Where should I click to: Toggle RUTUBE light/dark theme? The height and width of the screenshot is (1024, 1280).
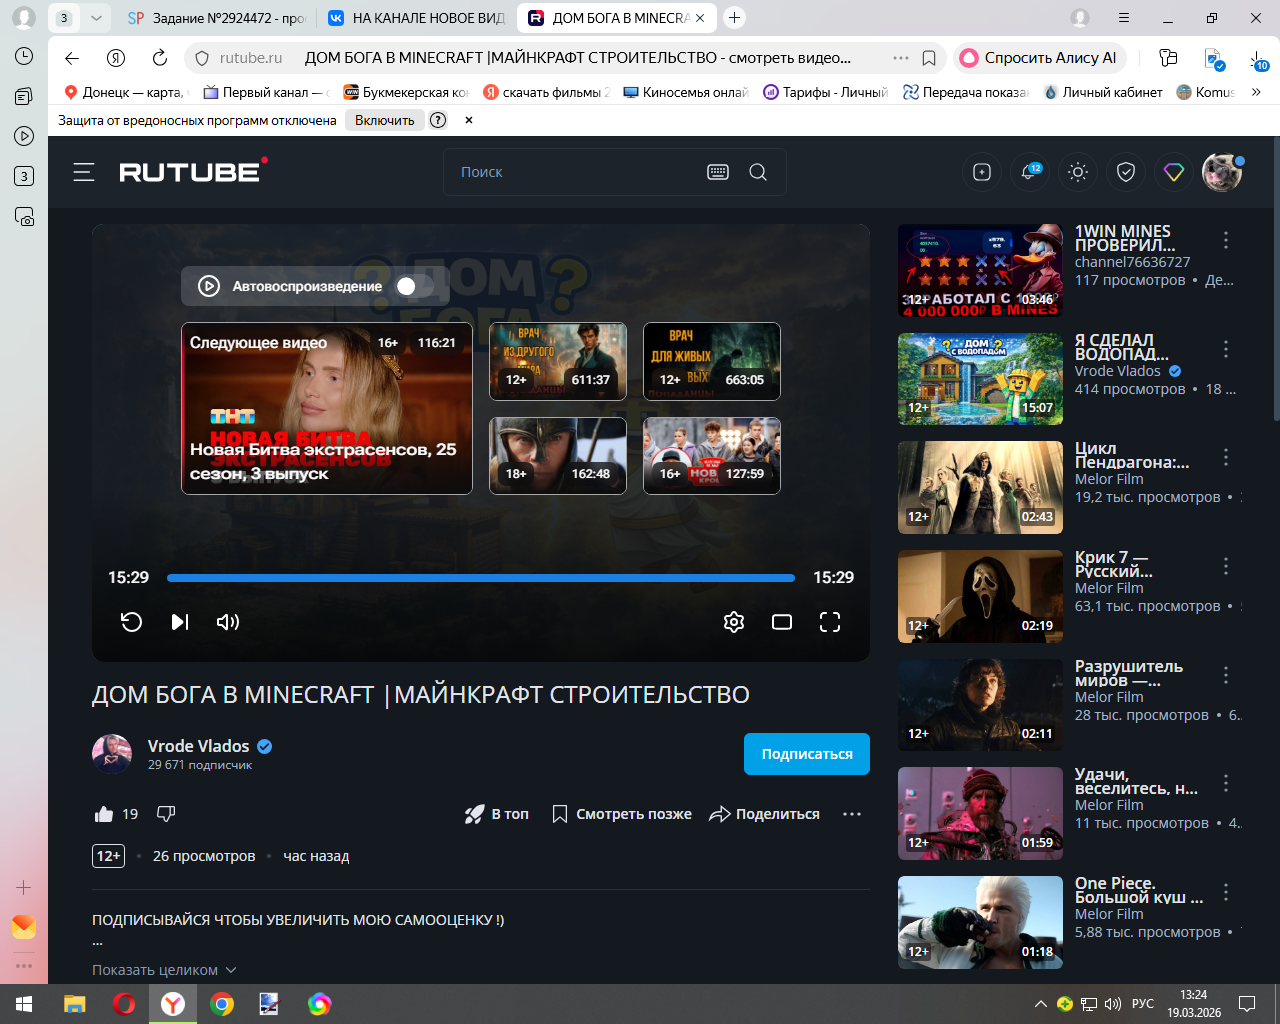1078,172
